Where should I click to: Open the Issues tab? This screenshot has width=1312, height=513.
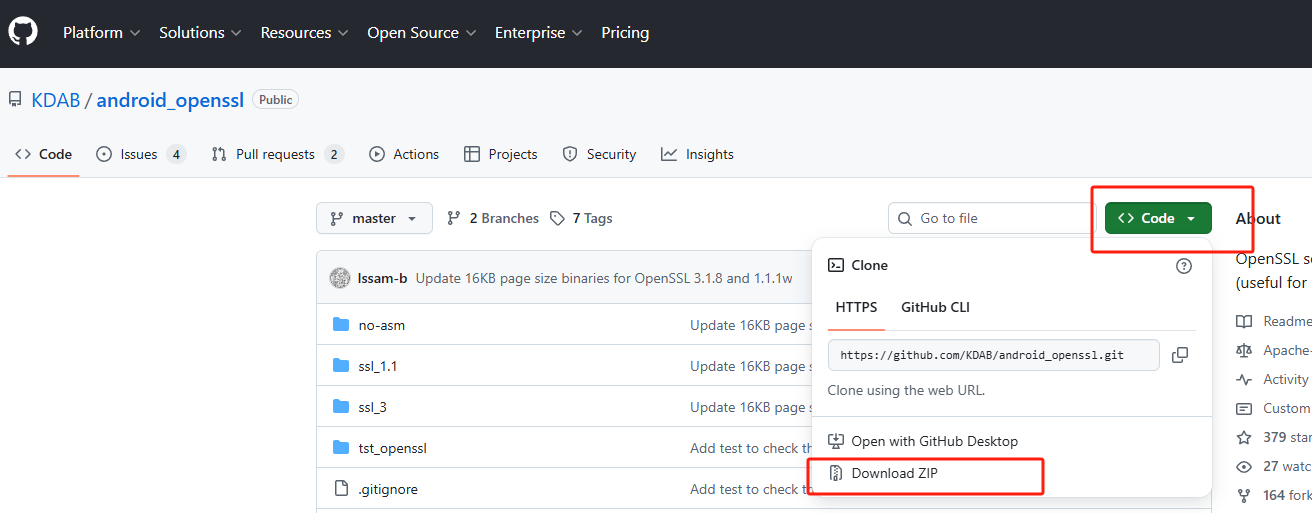[x=140, y=154]
